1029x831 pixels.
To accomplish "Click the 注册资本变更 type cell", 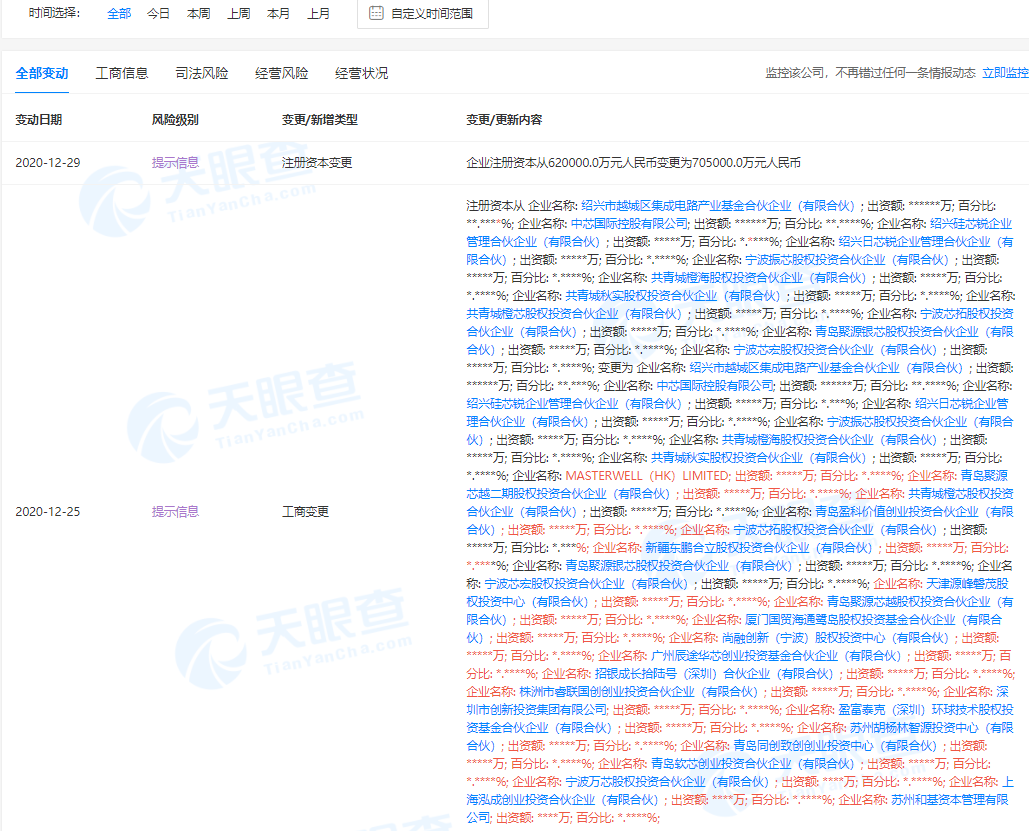I will [x=317, y=162].
